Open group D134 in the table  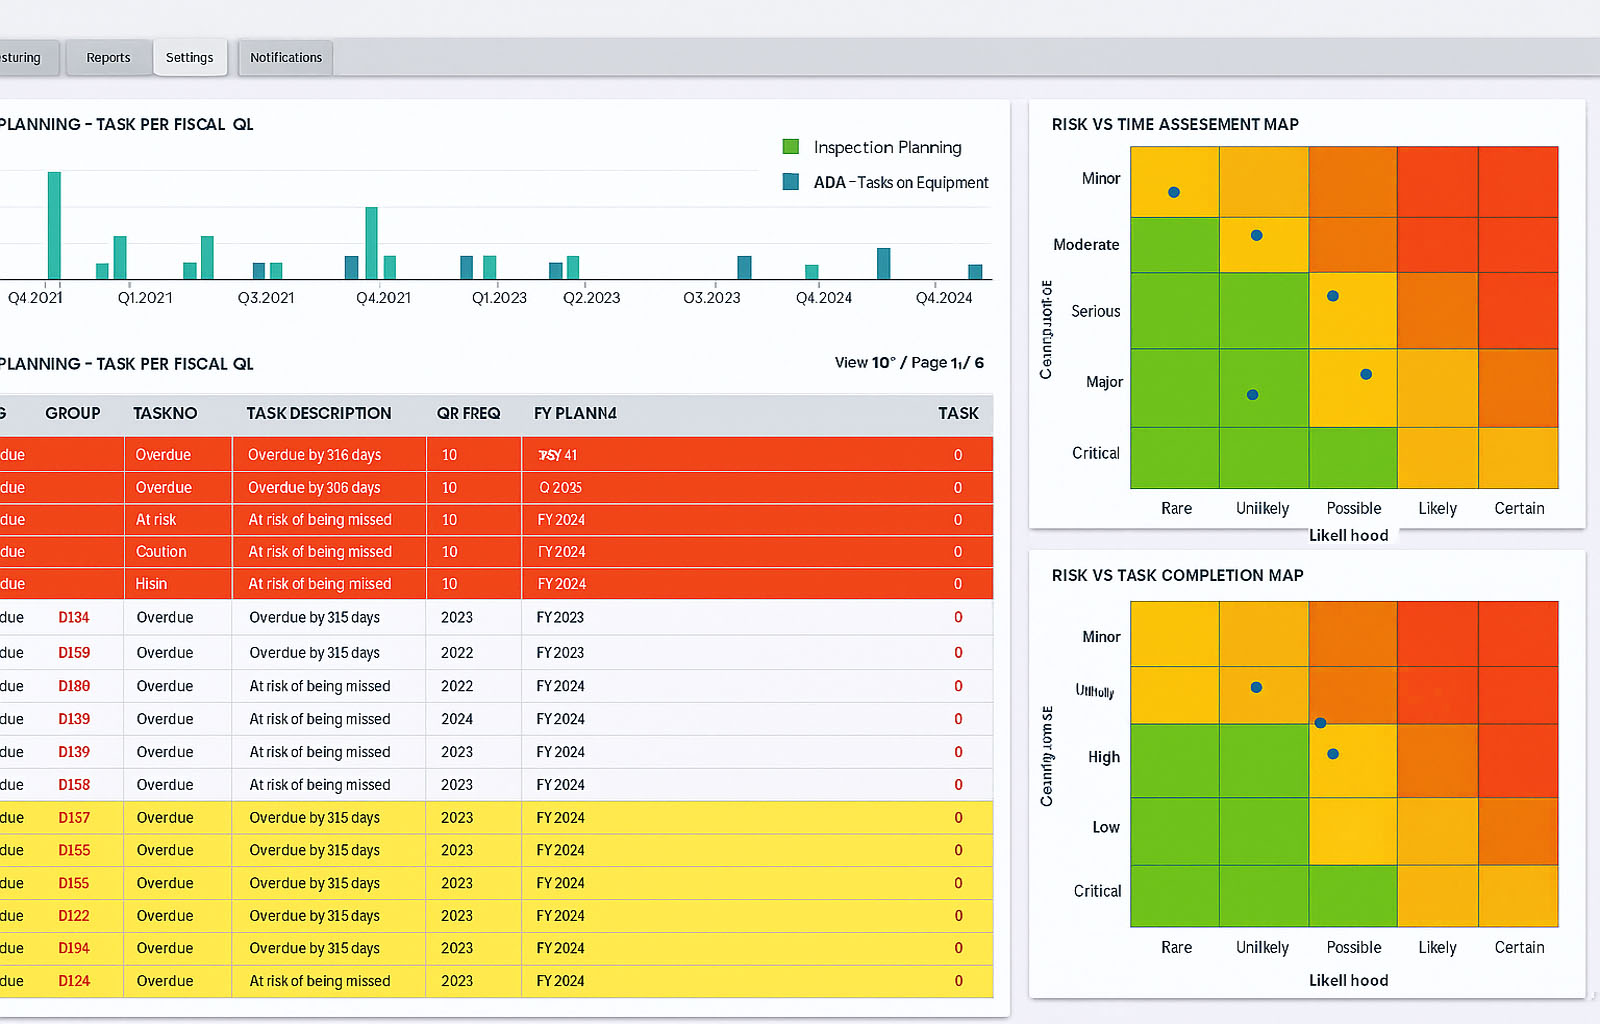tap(74, 618)
